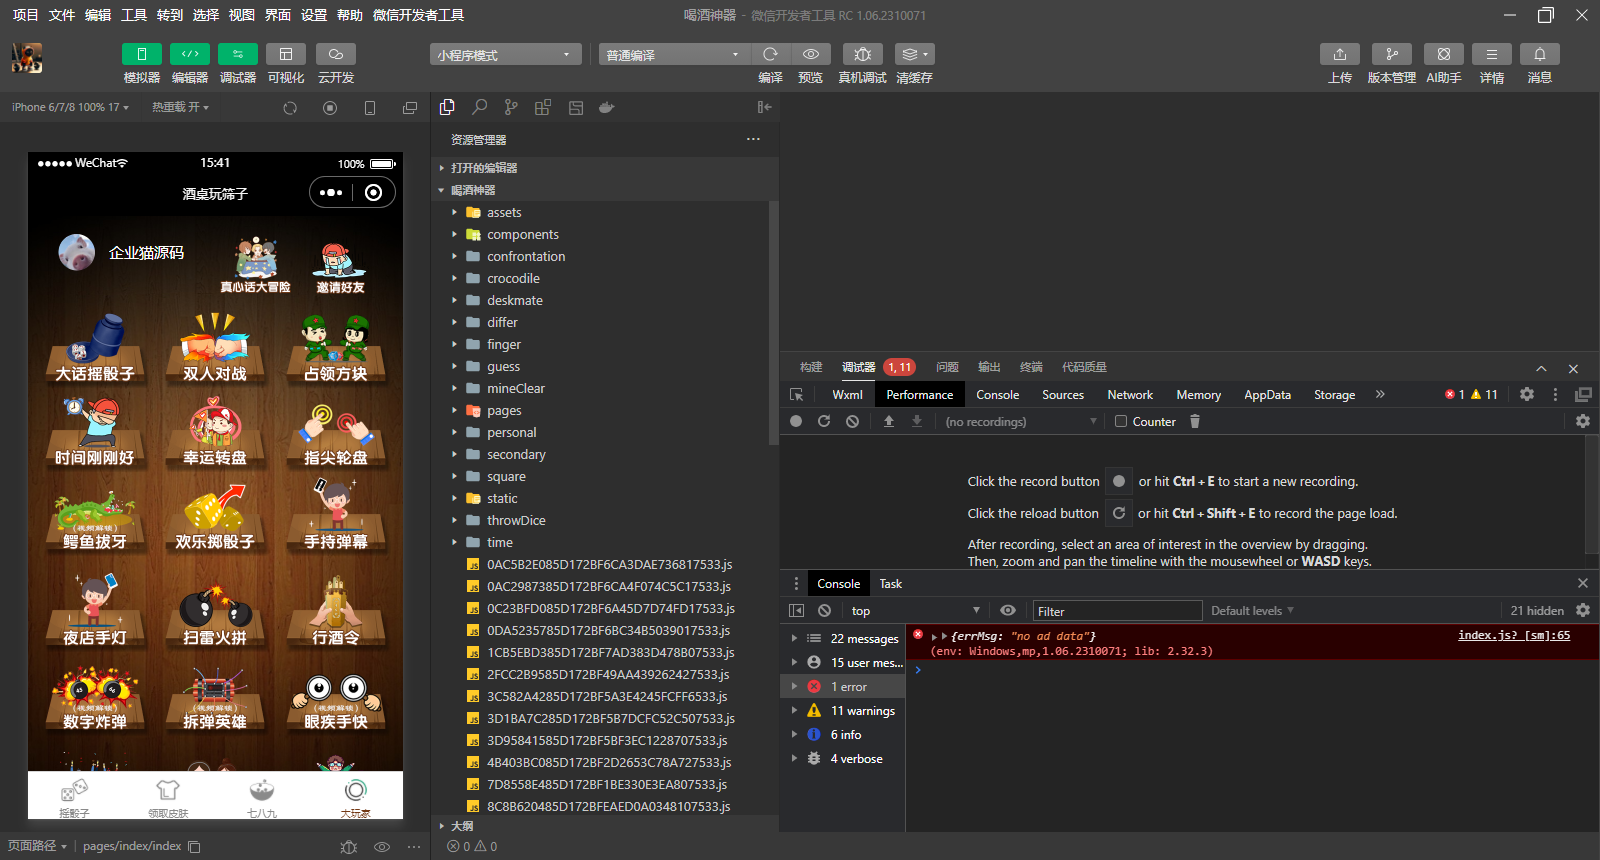The image size is (1600, 860).
Task: Click the Preview eye icon
Action: [811, 54]
